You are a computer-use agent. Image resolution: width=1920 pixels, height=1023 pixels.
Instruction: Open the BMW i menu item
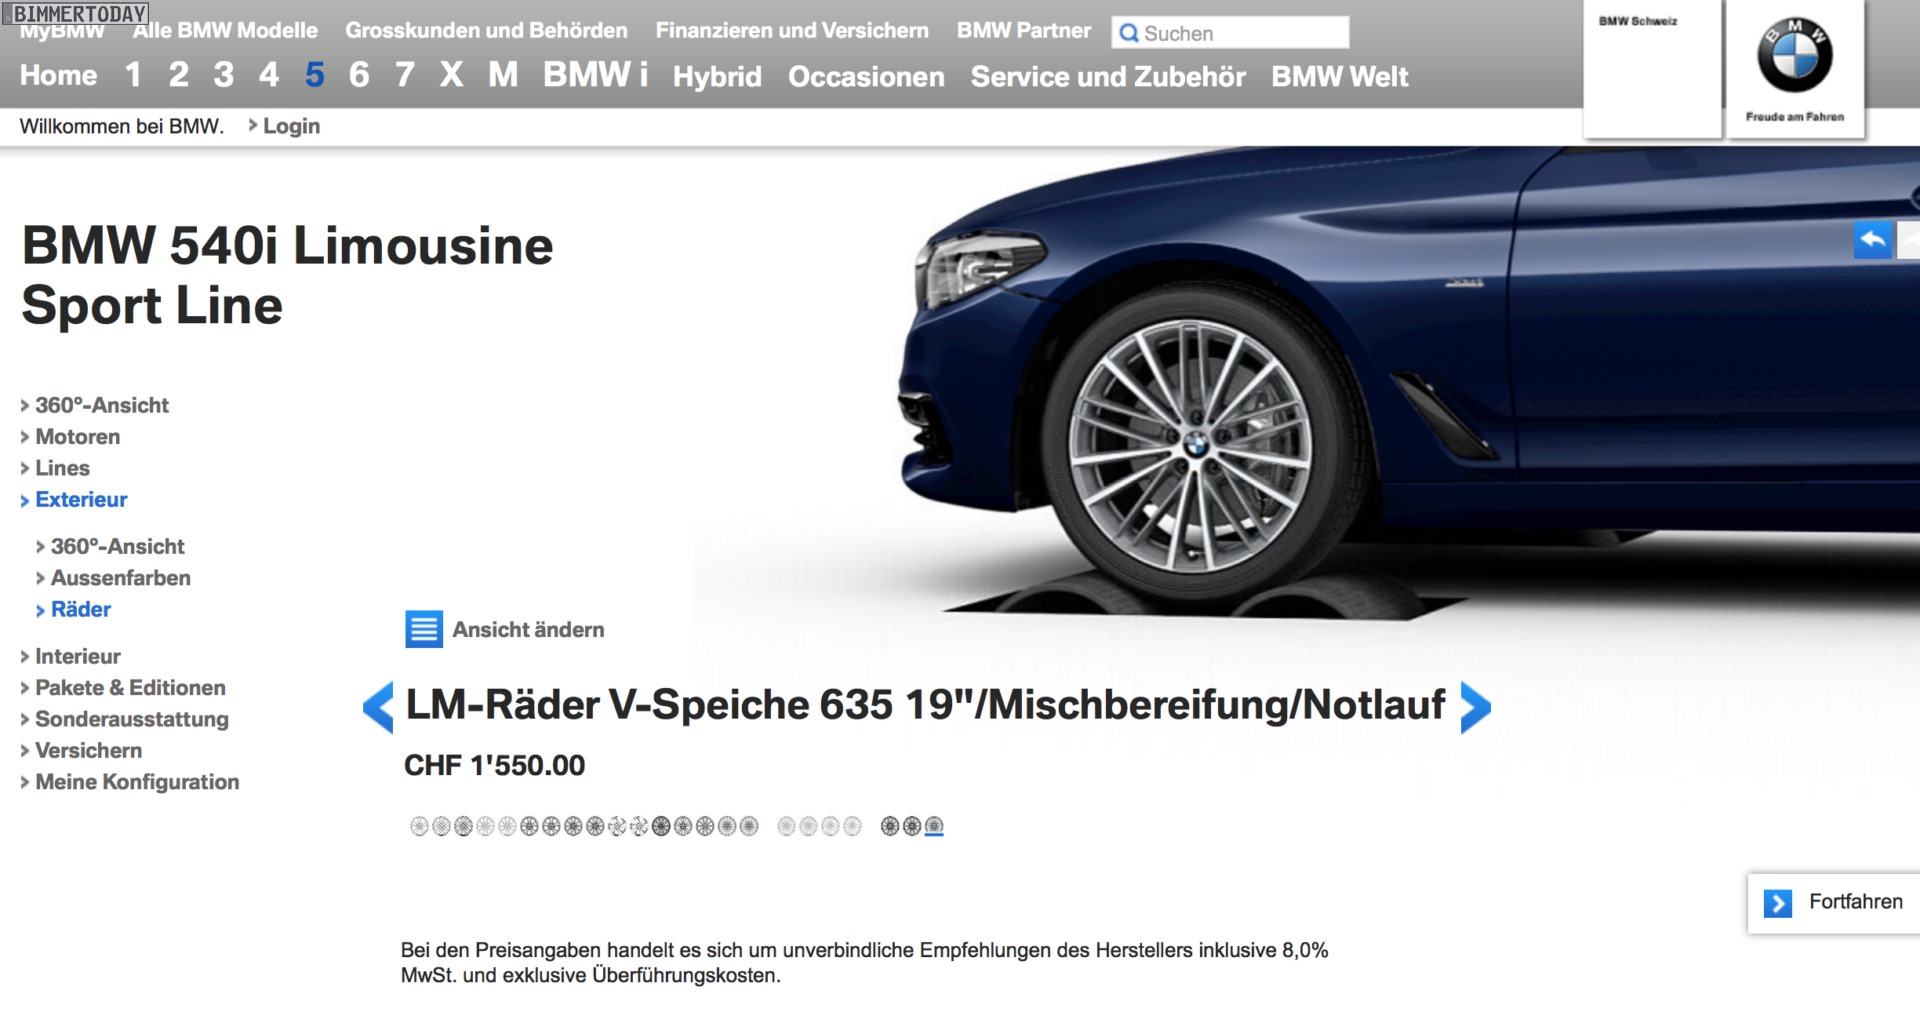click(x=595, y=75)
